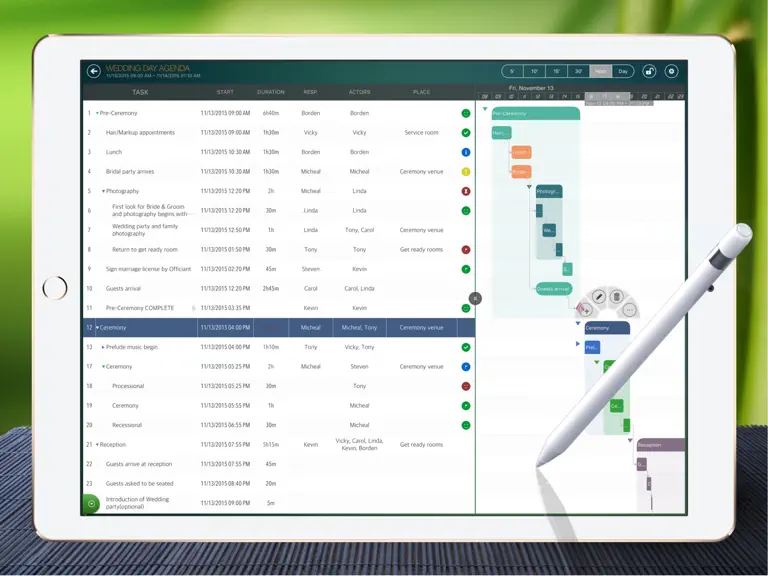Open the settings gear icon
Viewport: 768px width, 576px height.
672,72
